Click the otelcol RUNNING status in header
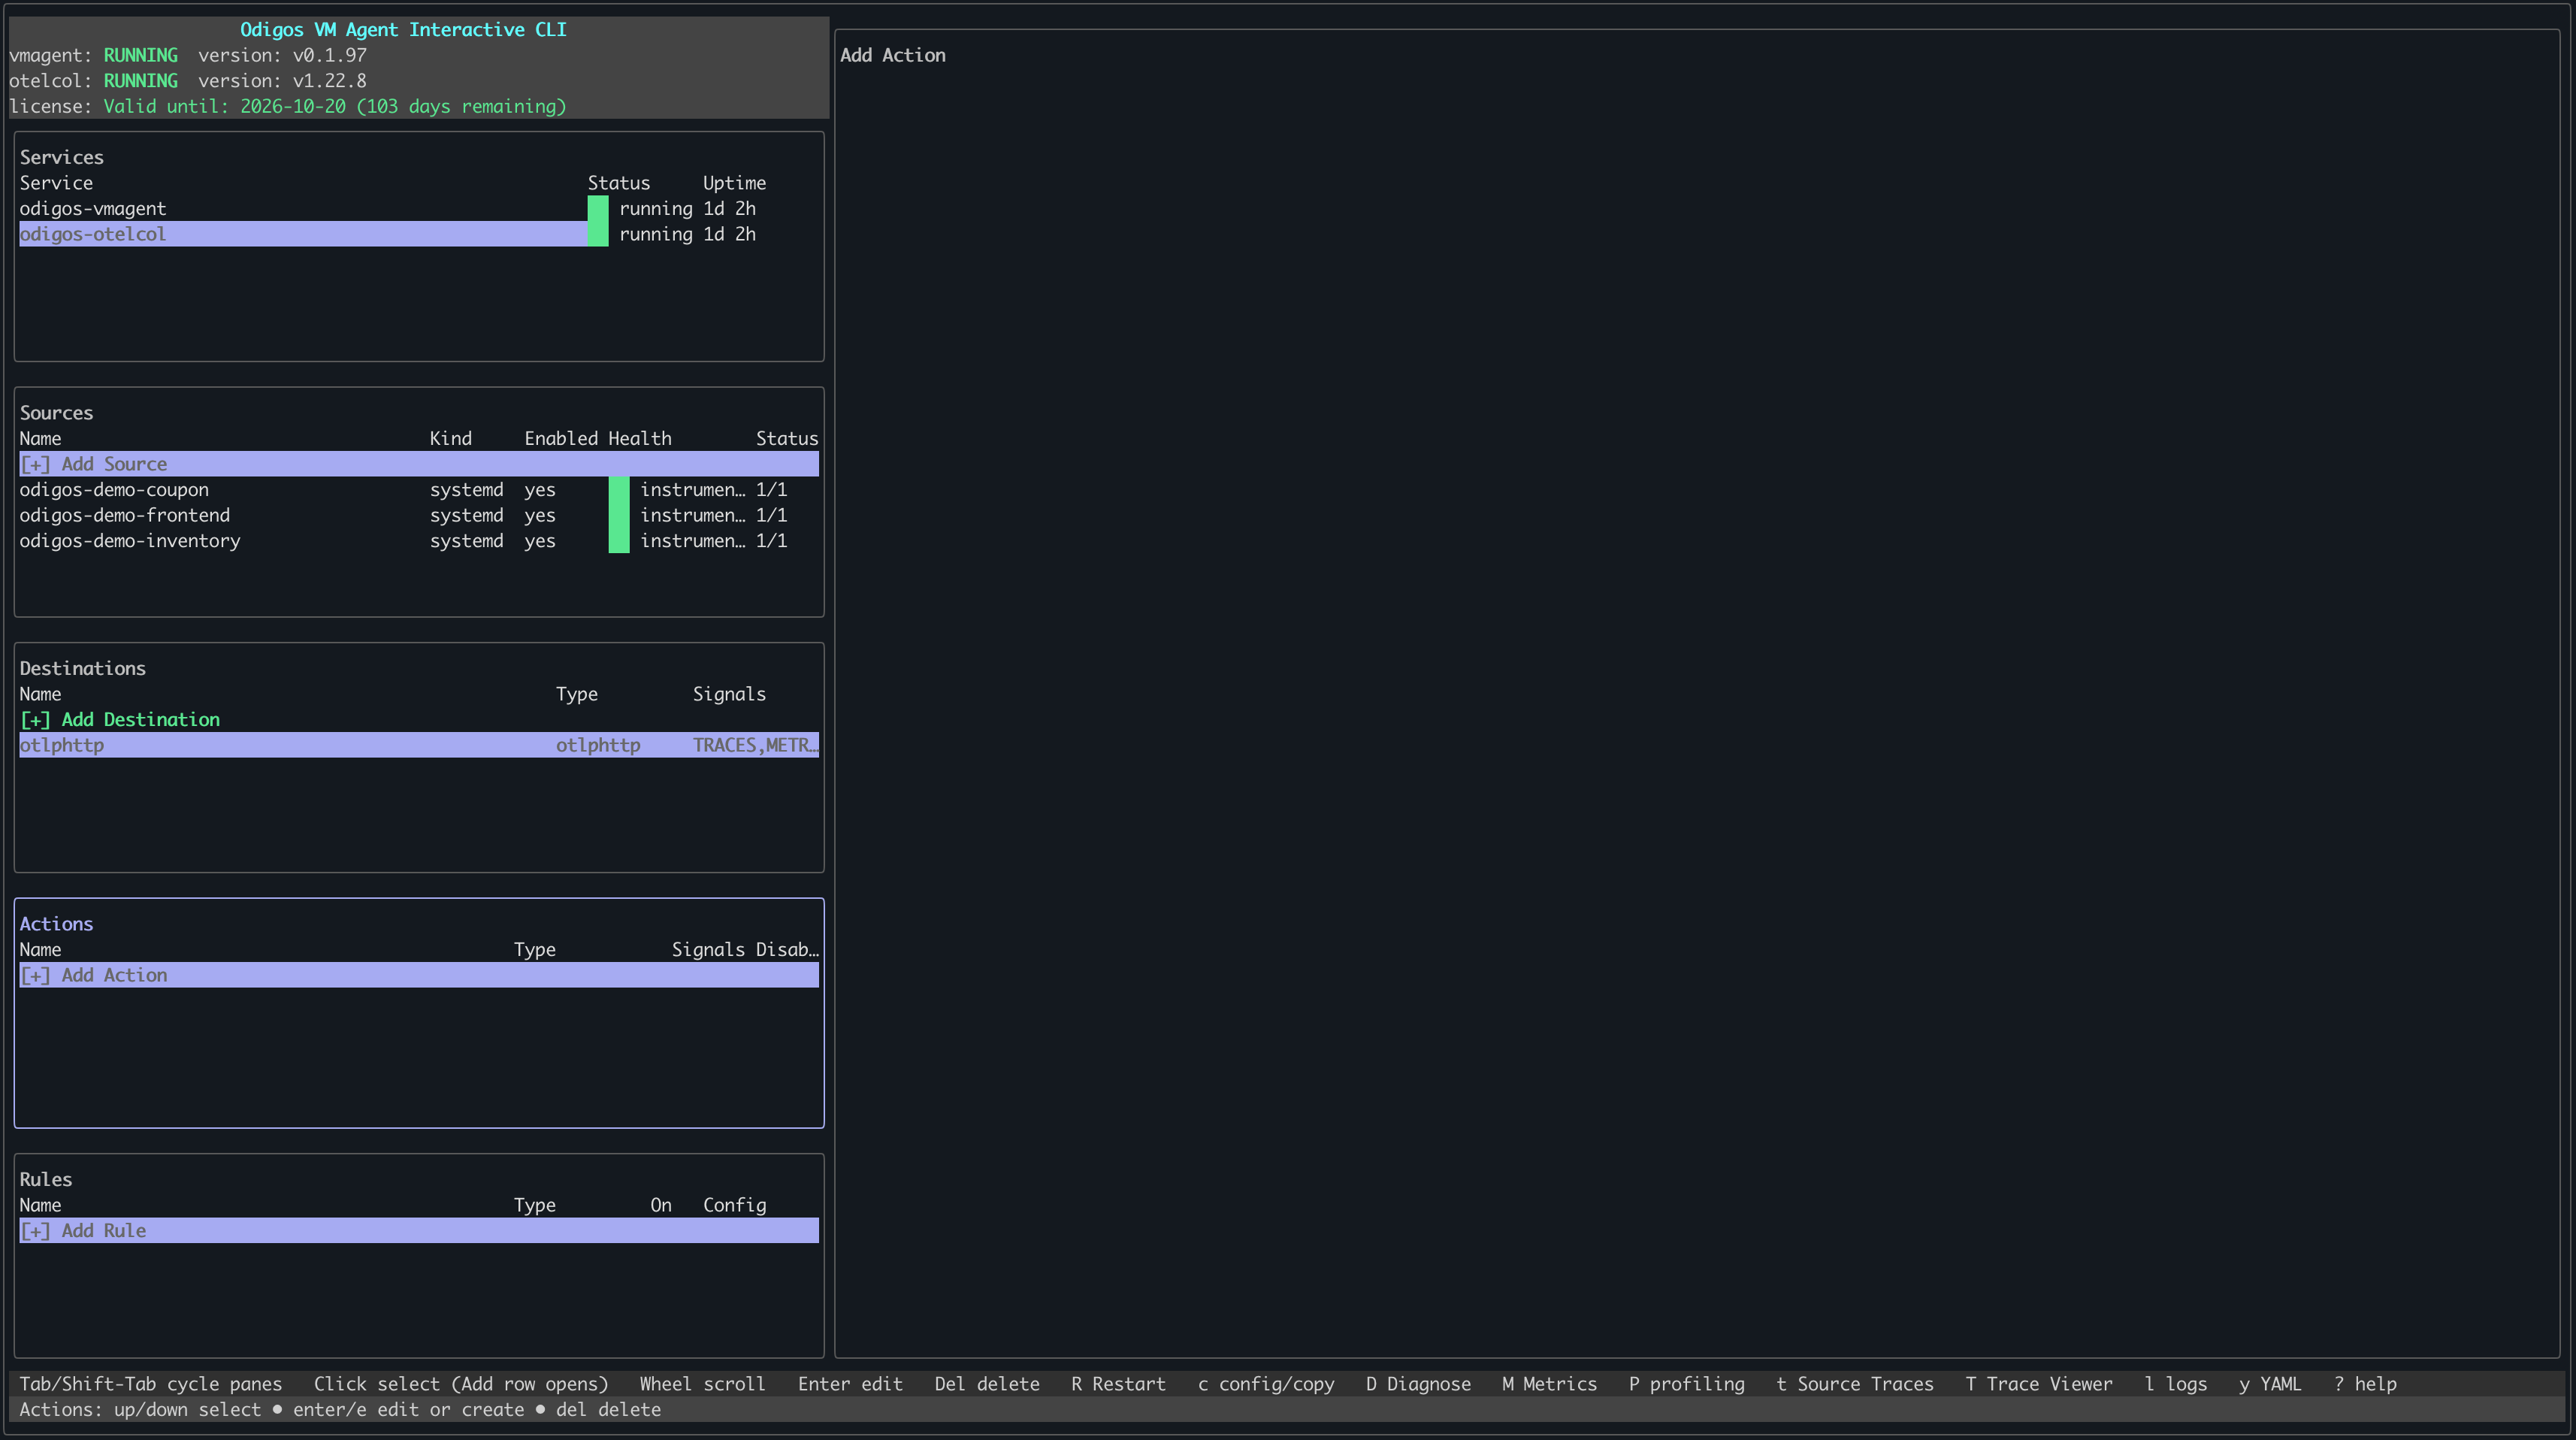Viewport: 2576px width, 1440px height. click(141, 81)
